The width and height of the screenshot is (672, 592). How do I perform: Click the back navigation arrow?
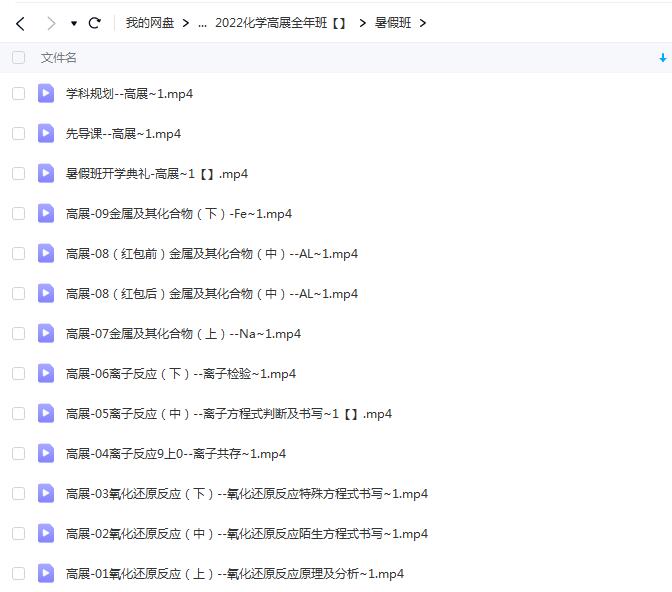click(x=20, y=23)
